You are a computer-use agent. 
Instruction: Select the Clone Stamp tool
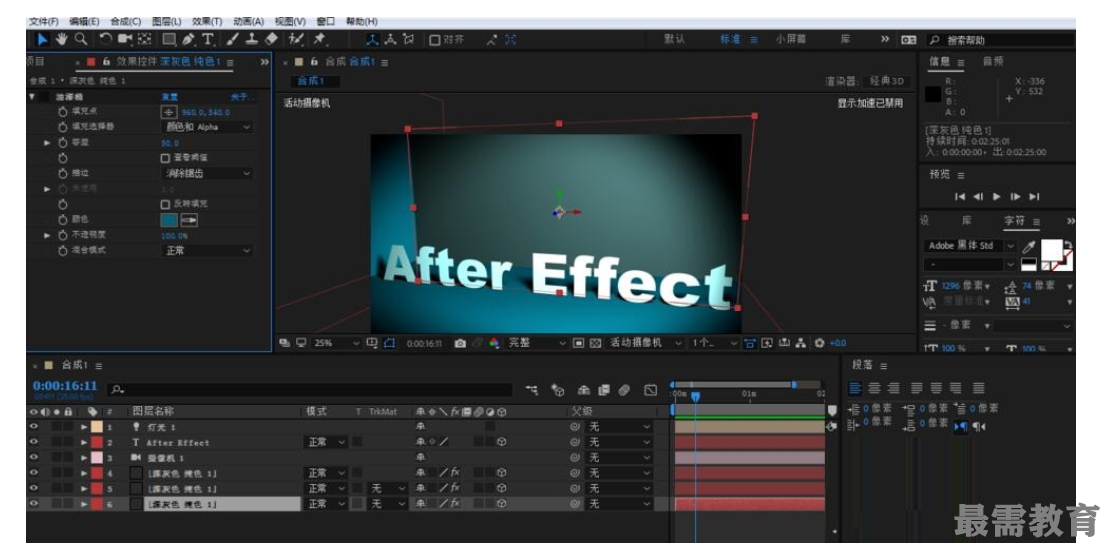tap(251, 39)
